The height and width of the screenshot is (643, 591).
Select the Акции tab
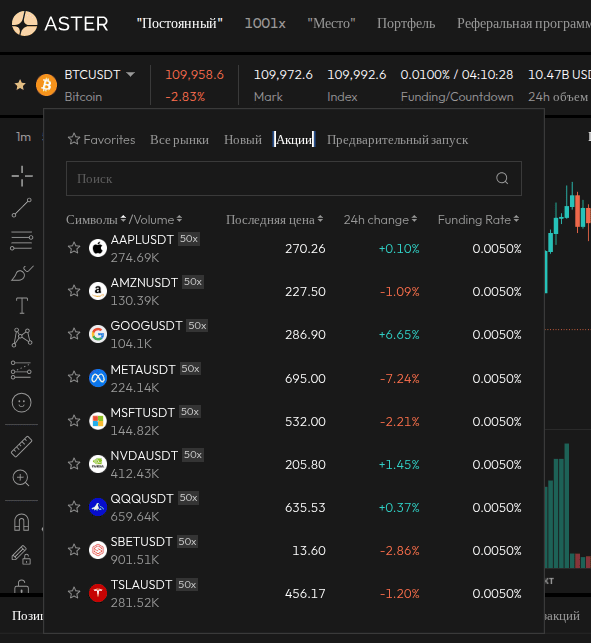(x=294, y=139)
